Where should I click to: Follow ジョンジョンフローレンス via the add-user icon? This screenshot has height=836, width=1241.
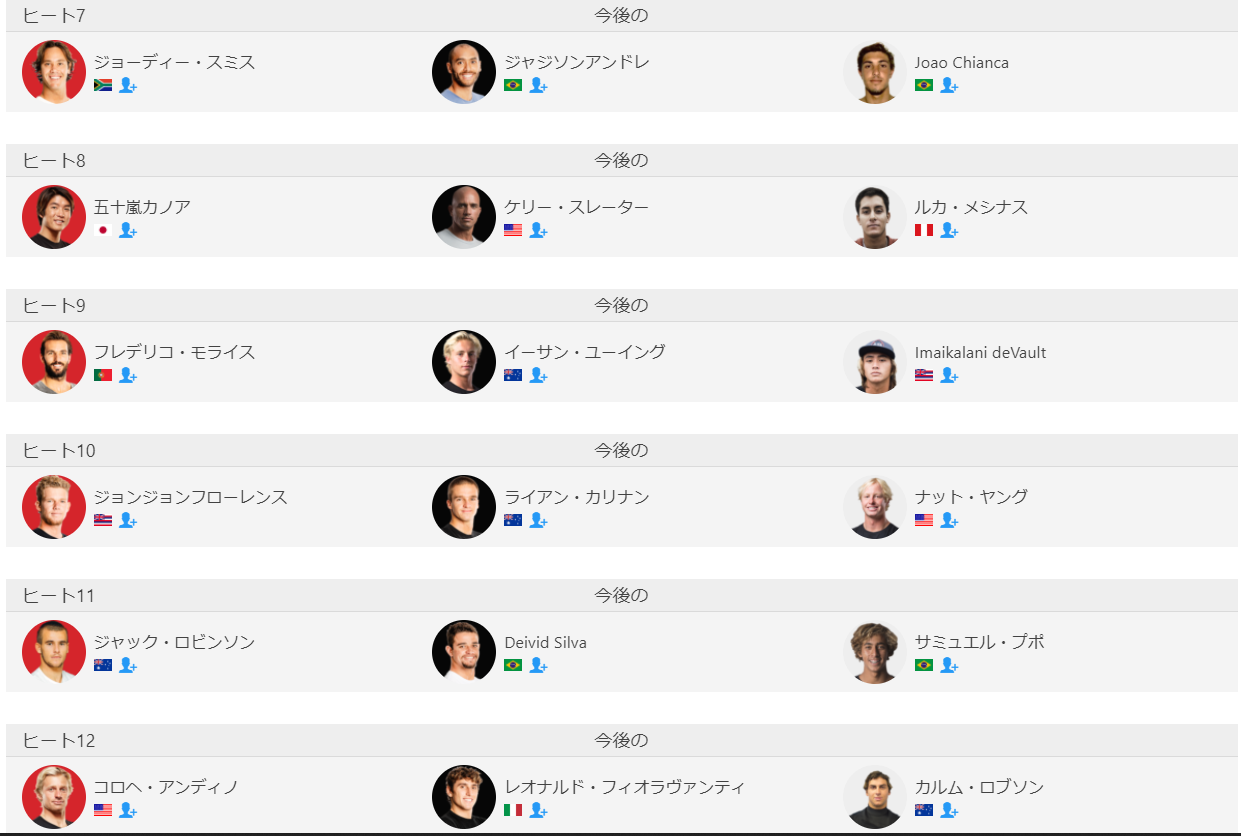click(128, 521)
